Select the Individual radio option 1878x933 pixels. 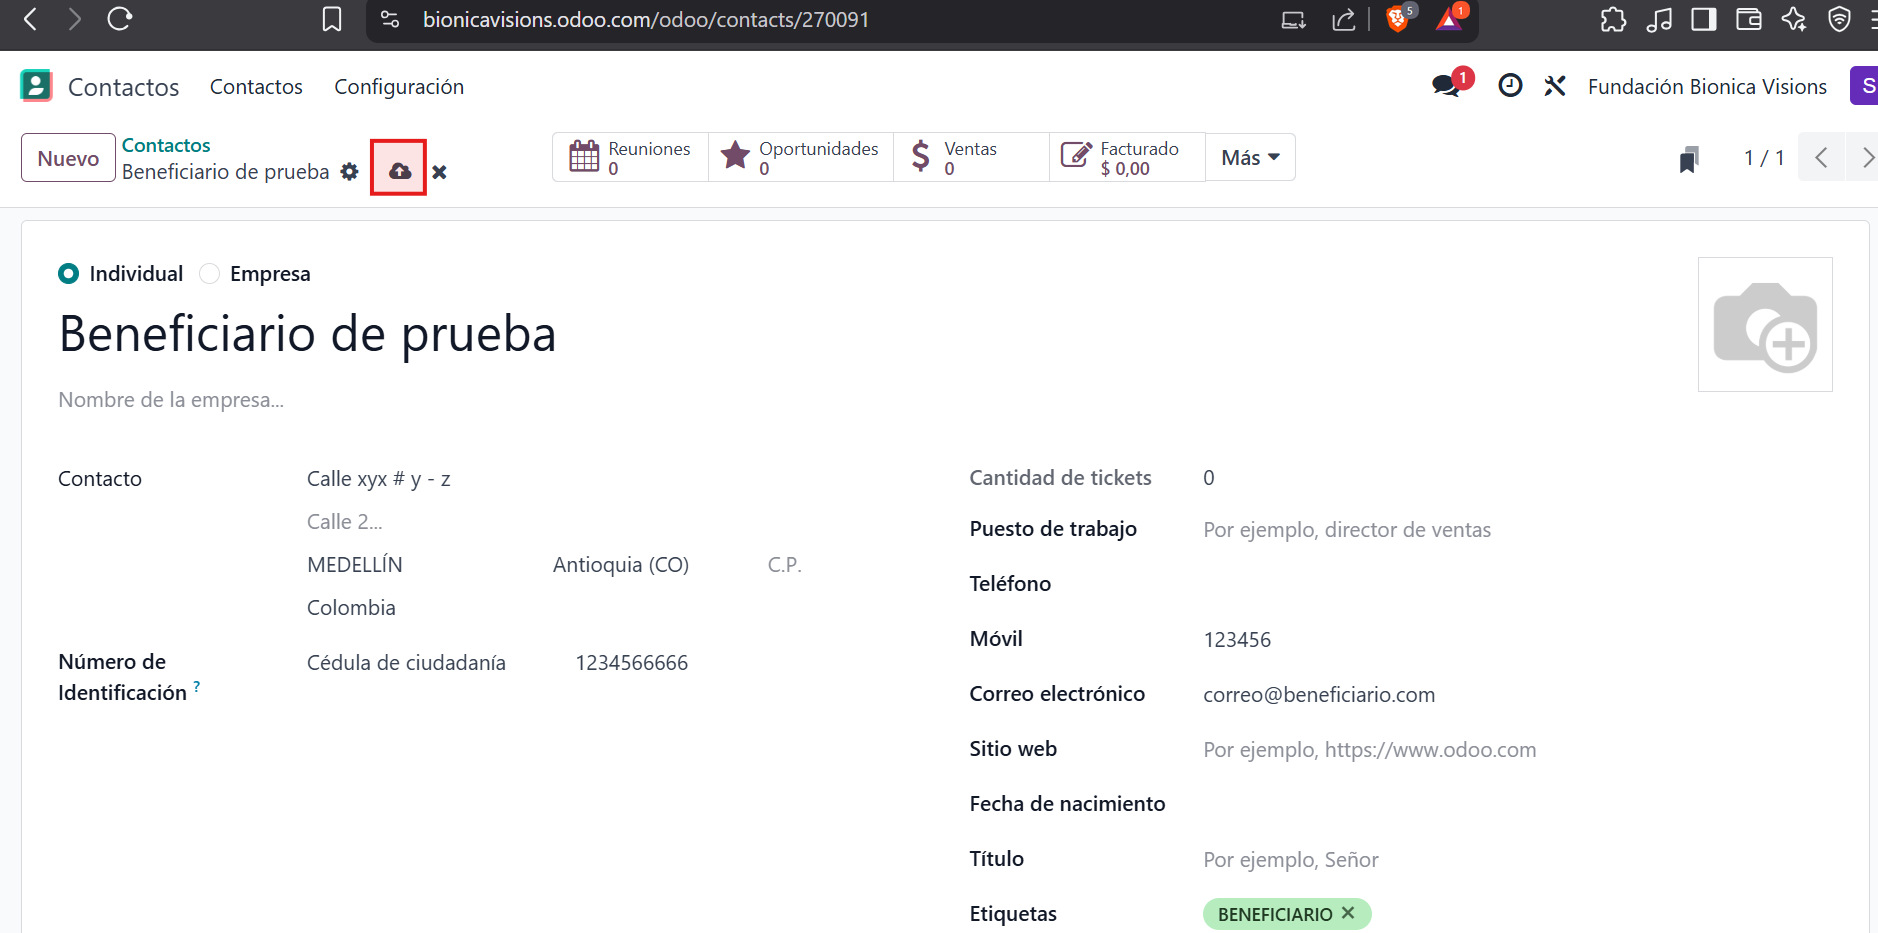click(69, 274)
